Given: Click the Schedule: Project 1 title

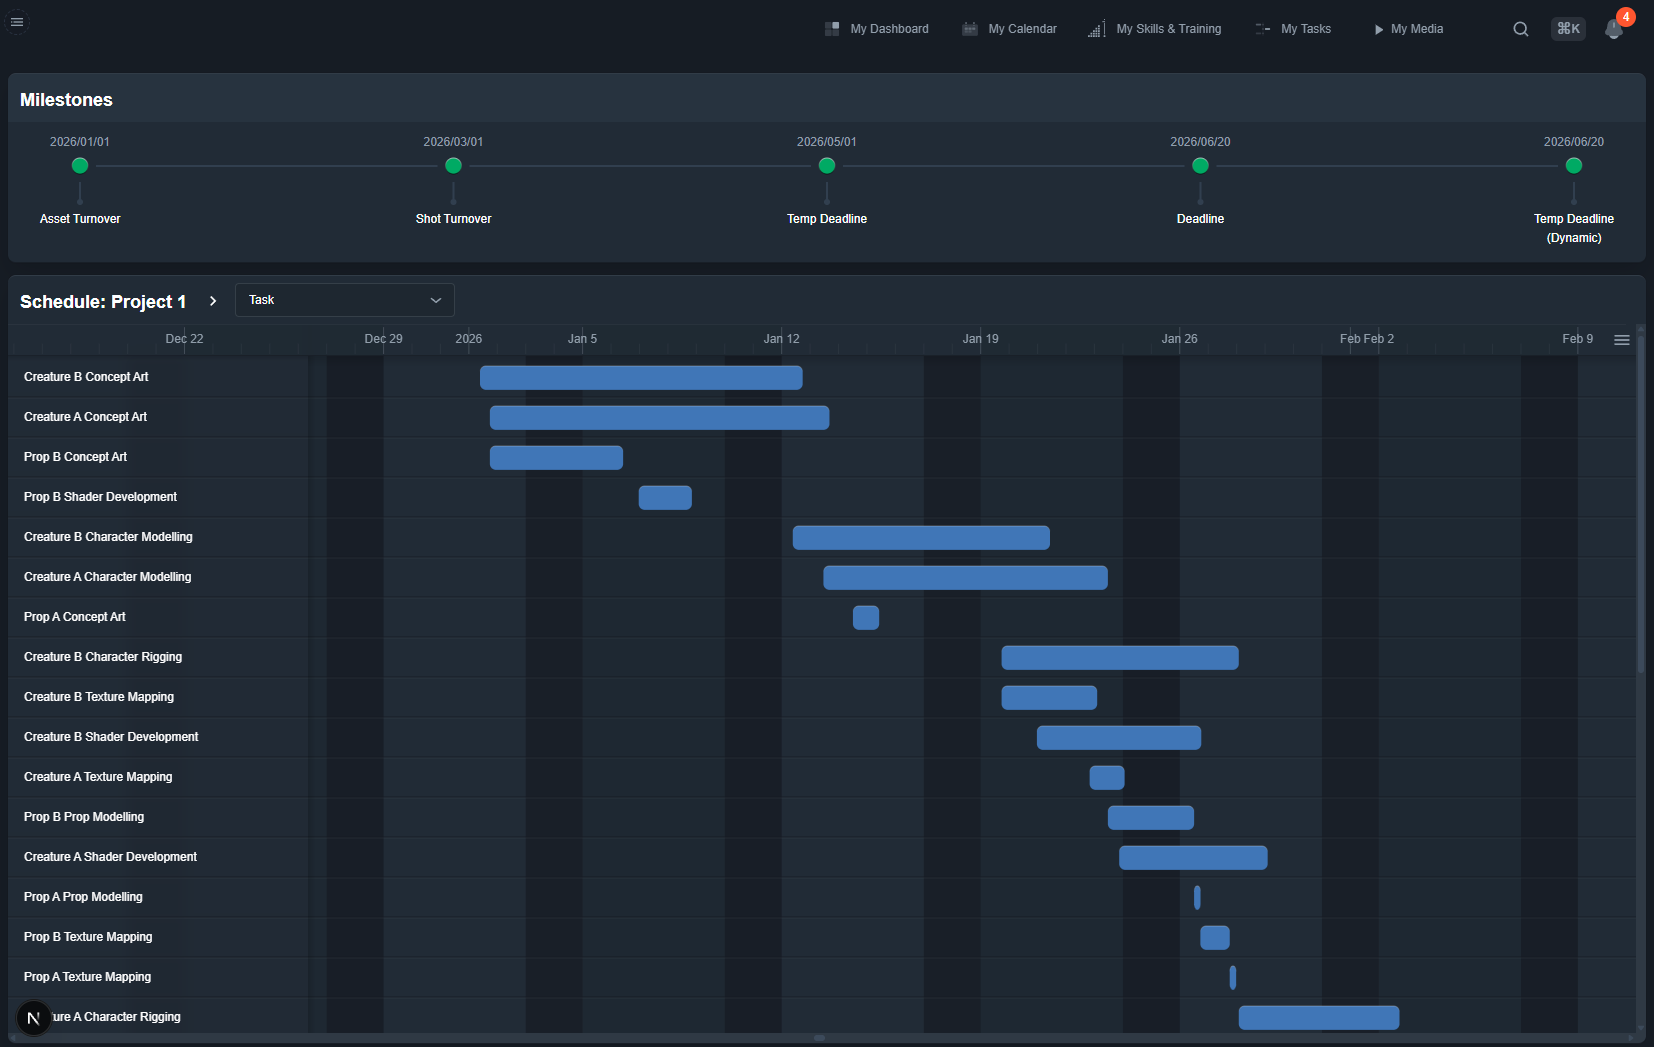Looking at the screenshot, I should pyautogui.click(x=103, y=301).
